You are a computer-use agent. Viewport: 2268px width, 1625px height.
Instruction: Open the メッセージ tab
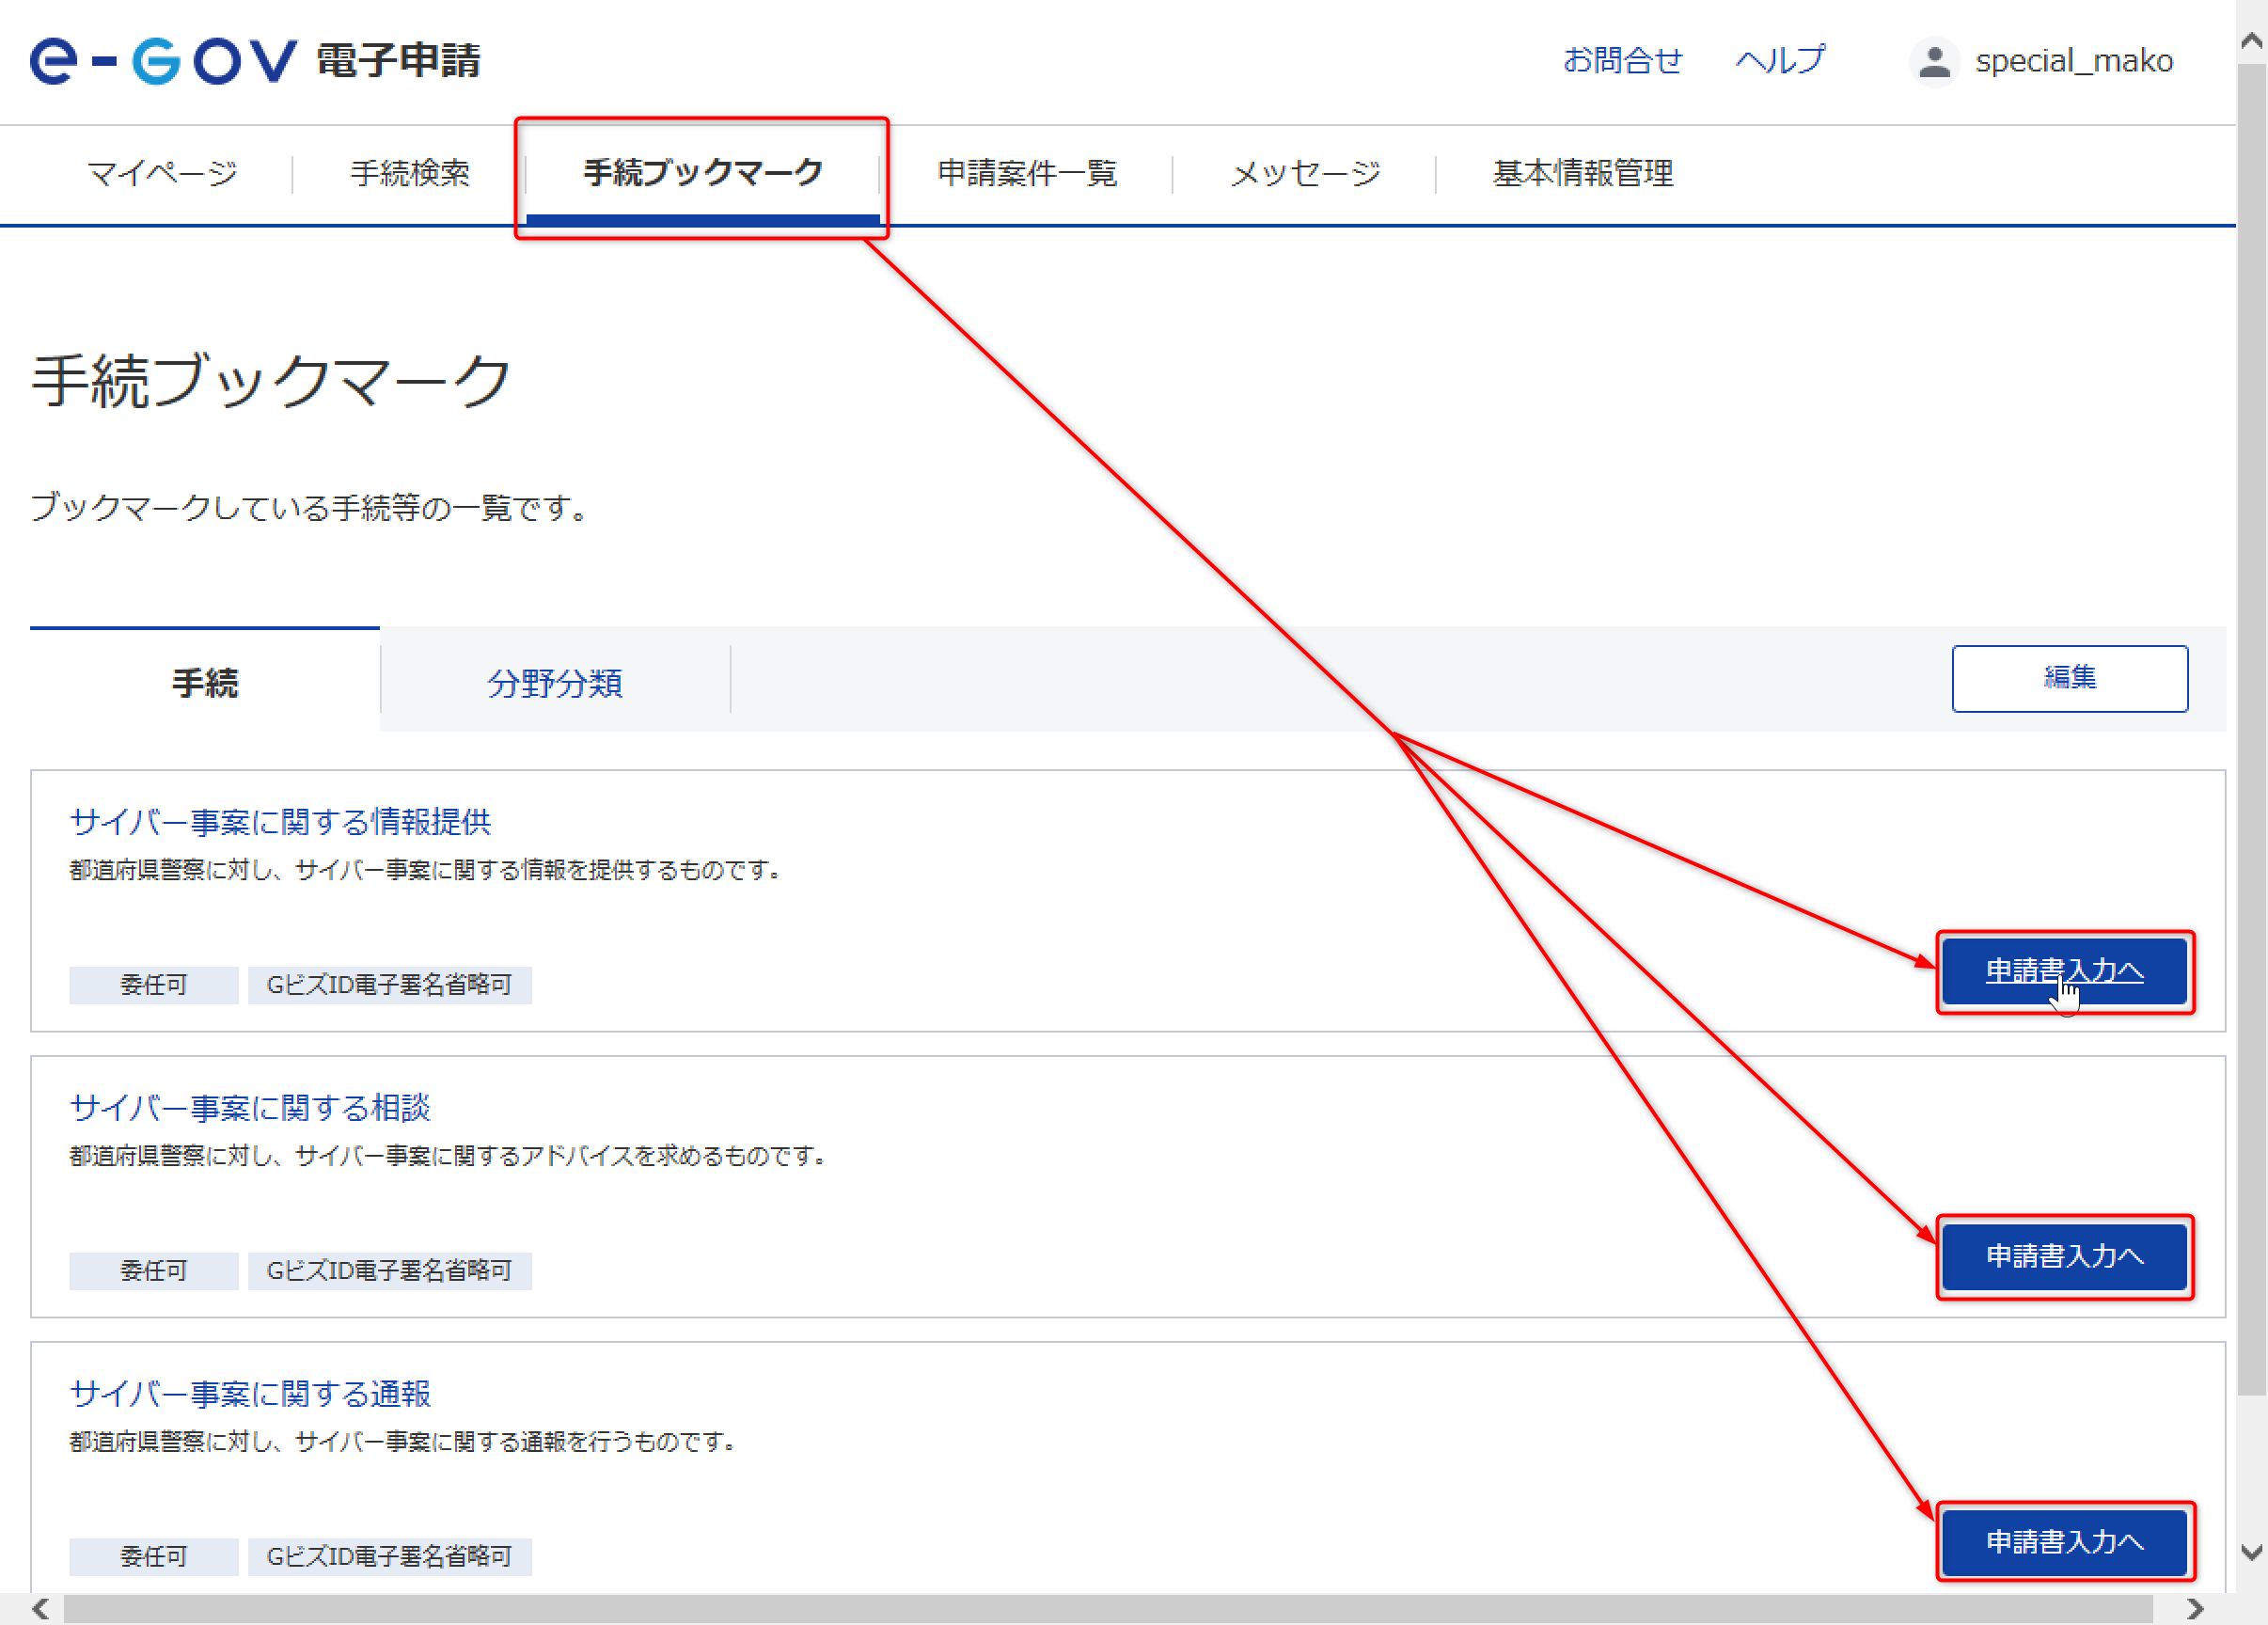point(1304,173)
